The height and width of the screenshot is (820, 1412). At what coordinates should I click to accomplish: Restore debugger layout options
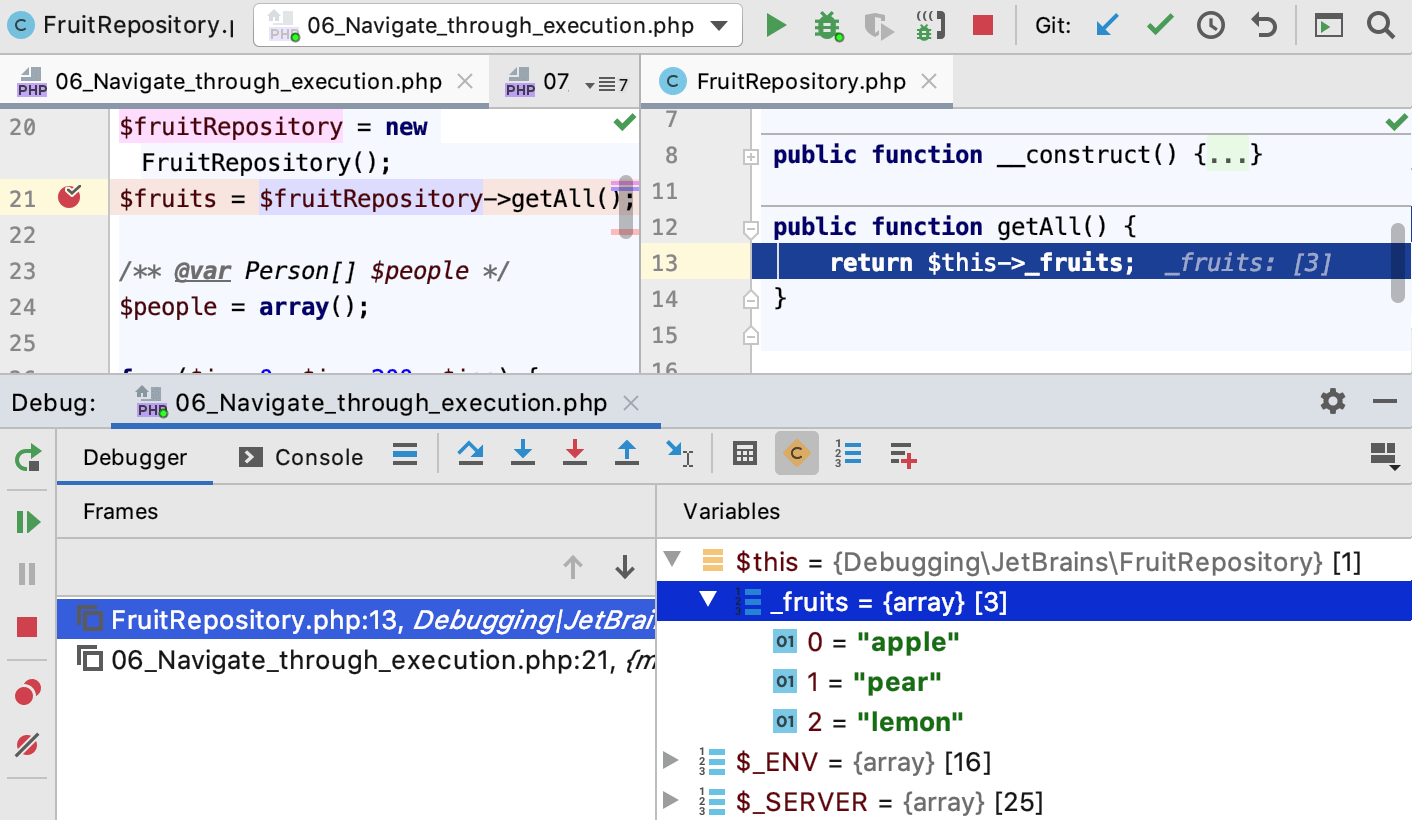1384,456
